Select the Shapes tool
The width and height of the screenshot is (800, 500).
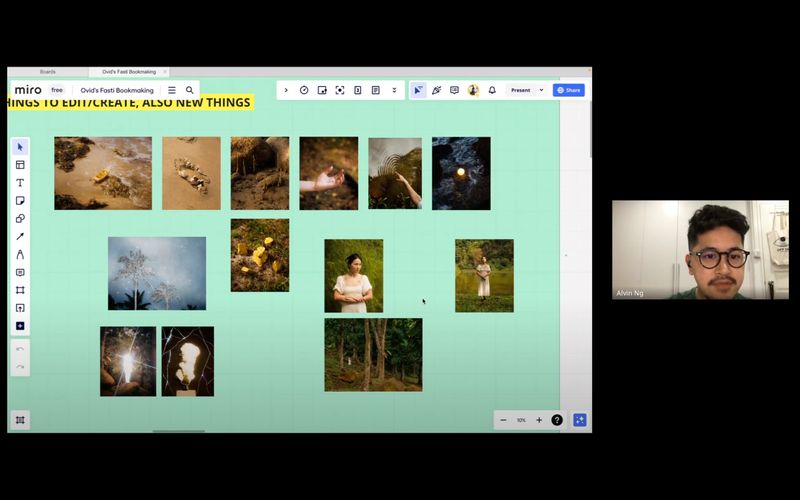click(20, 218)
